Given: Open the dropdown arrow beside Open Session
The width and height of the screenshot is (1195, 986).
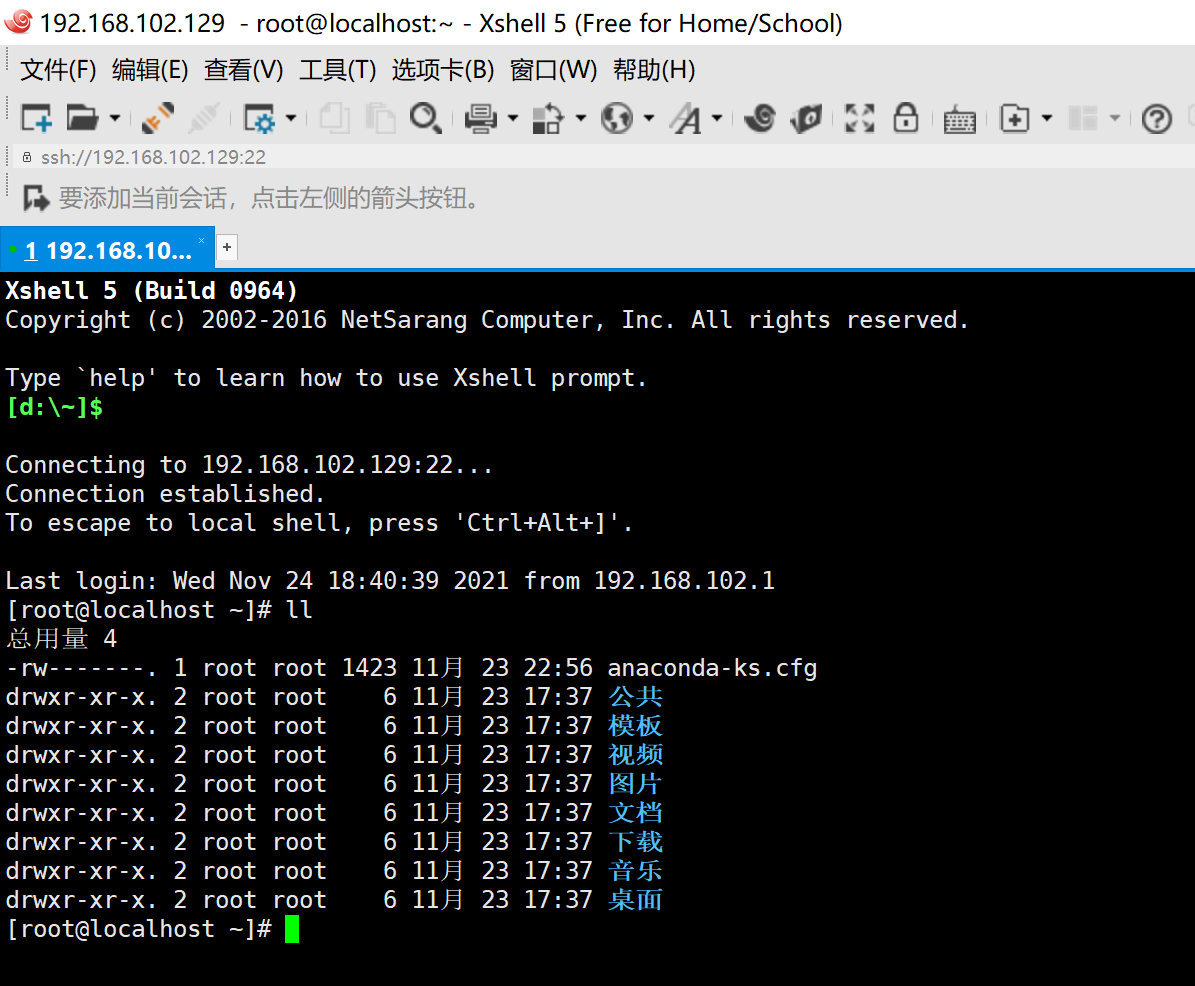Looking at the screenshot, I should coord(114,119).
